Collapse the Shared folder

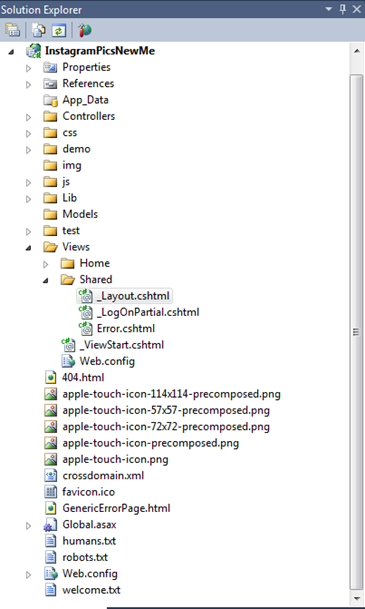(x=45, y=280)
